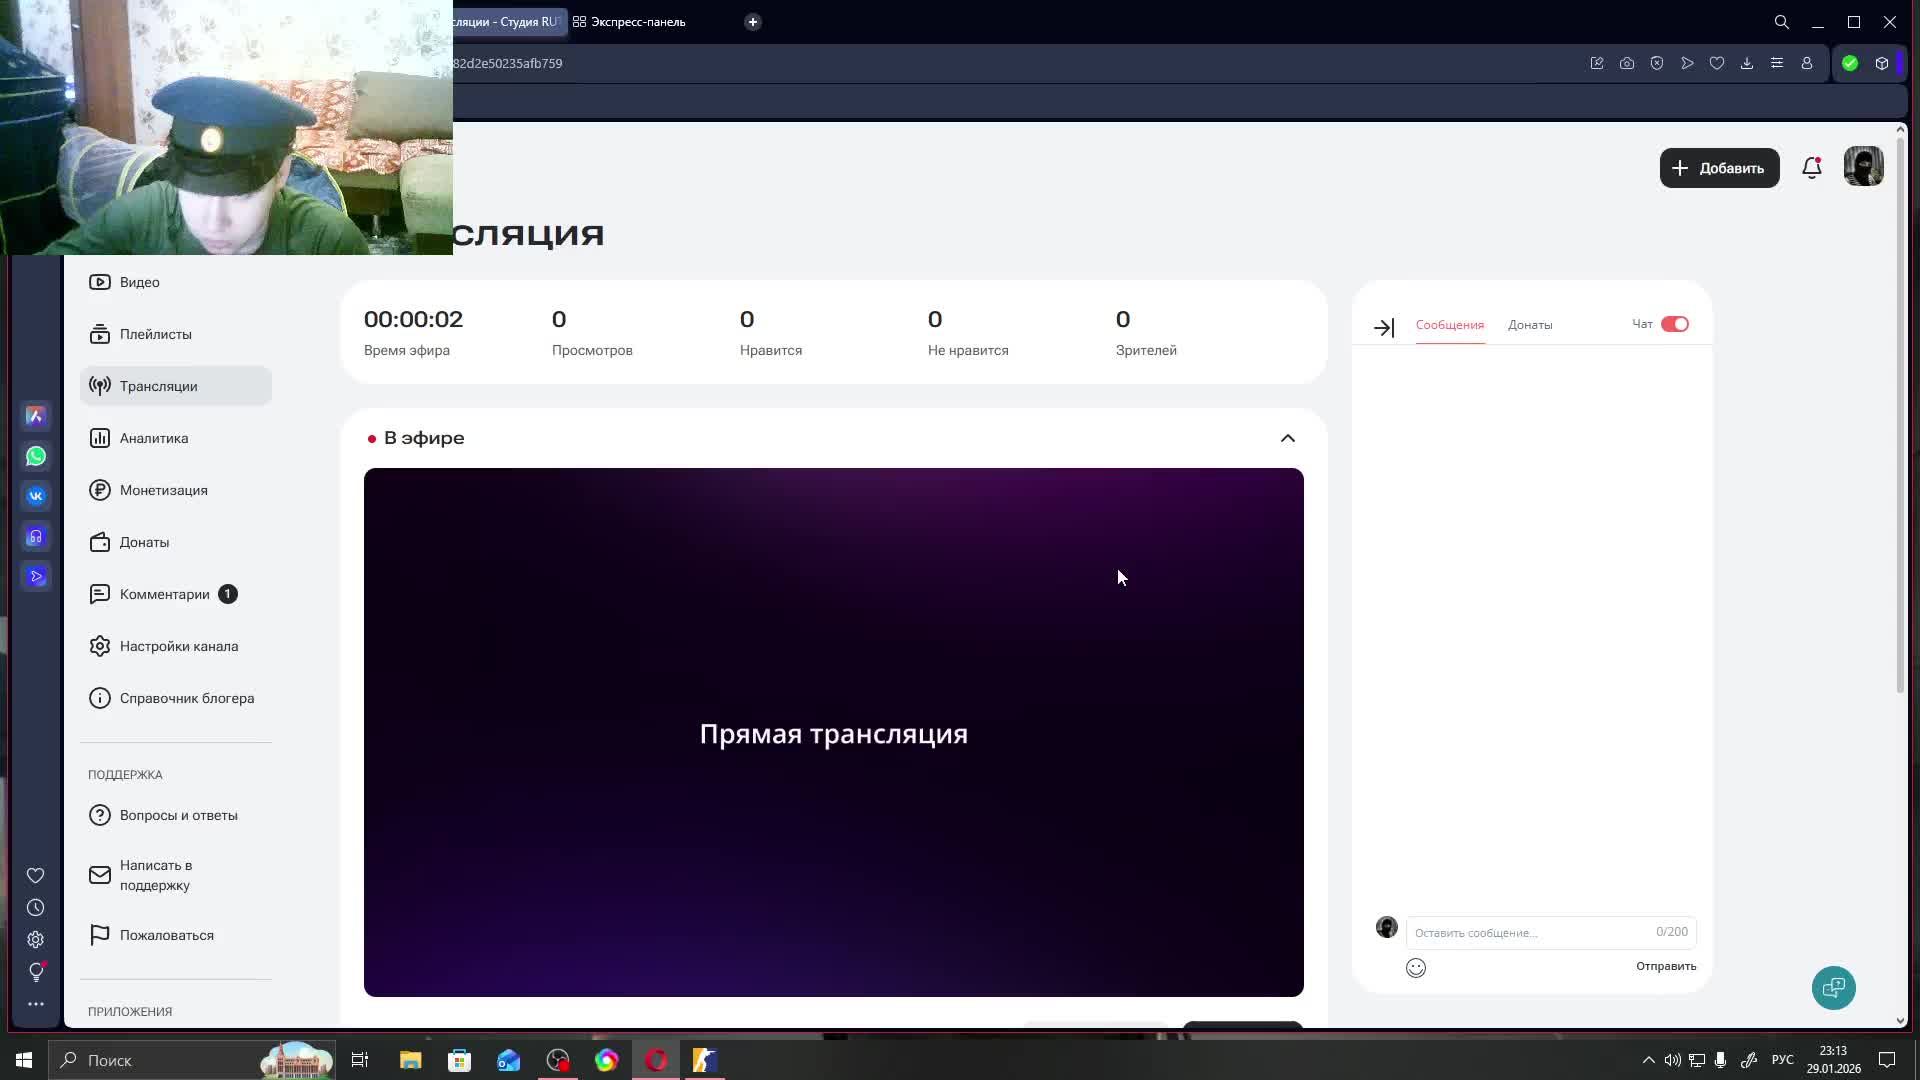Toggle the Чат switch off
This screenshot has width=1920, height=1080.
click(1674, 324)
